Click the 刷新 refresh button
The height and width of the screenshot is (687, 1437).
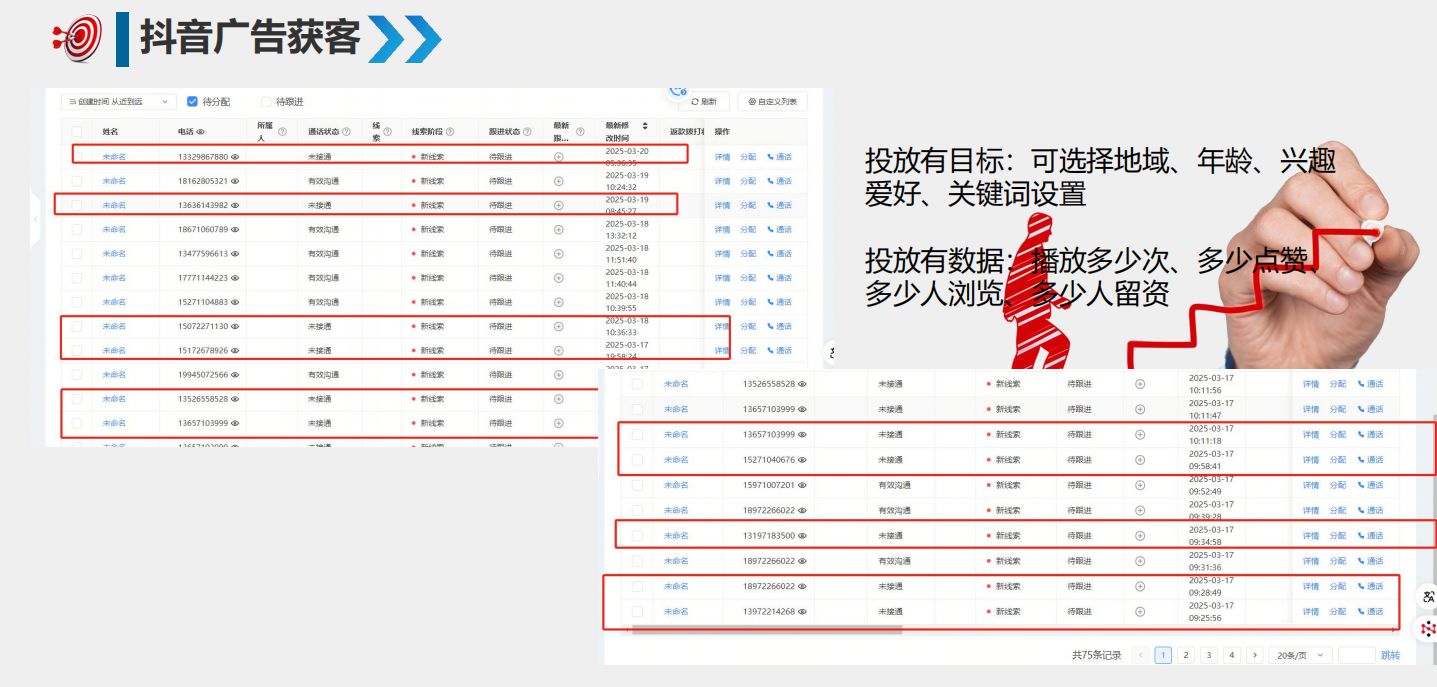704,102
